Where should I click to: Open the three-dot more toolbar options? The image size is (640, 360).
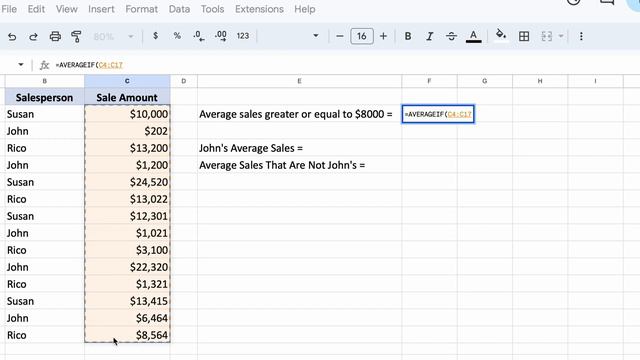click(x=581, y=36)
